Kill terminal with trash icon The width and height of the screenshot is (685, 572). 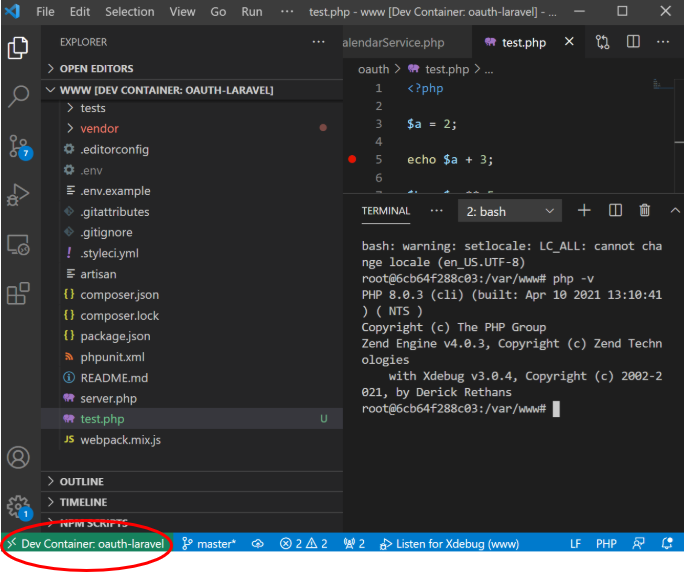644,211
